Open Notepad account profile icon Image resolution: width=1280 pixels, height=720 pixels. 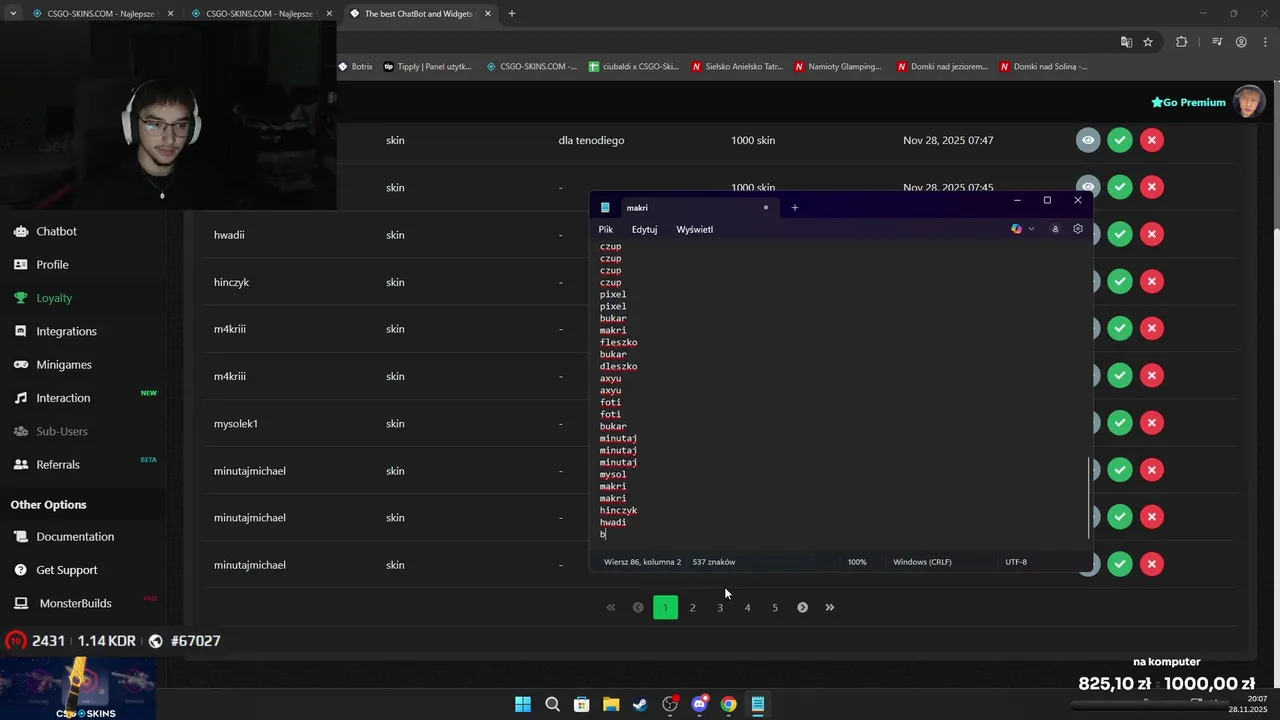pyautogui.click(x=1055, y=229)
